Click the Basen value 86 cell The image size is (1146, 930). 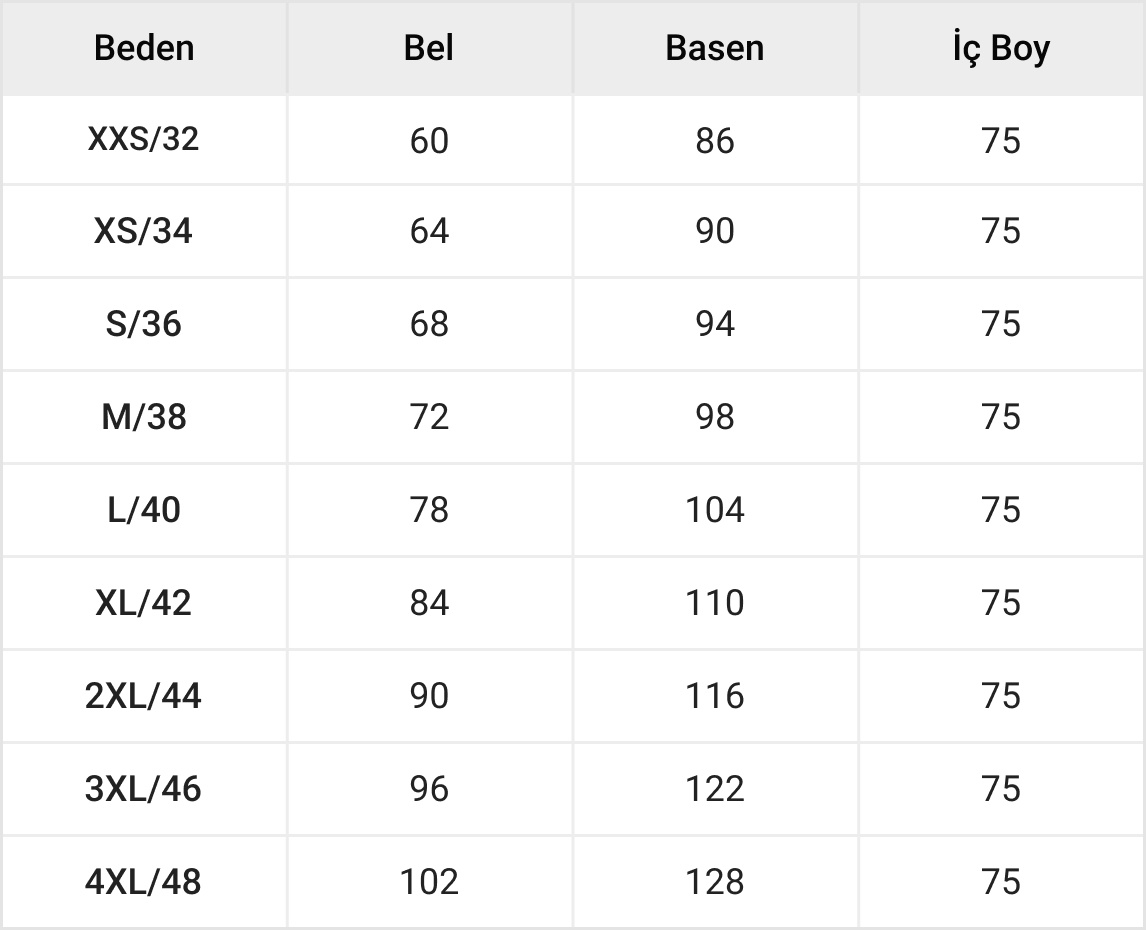[714, 141]
